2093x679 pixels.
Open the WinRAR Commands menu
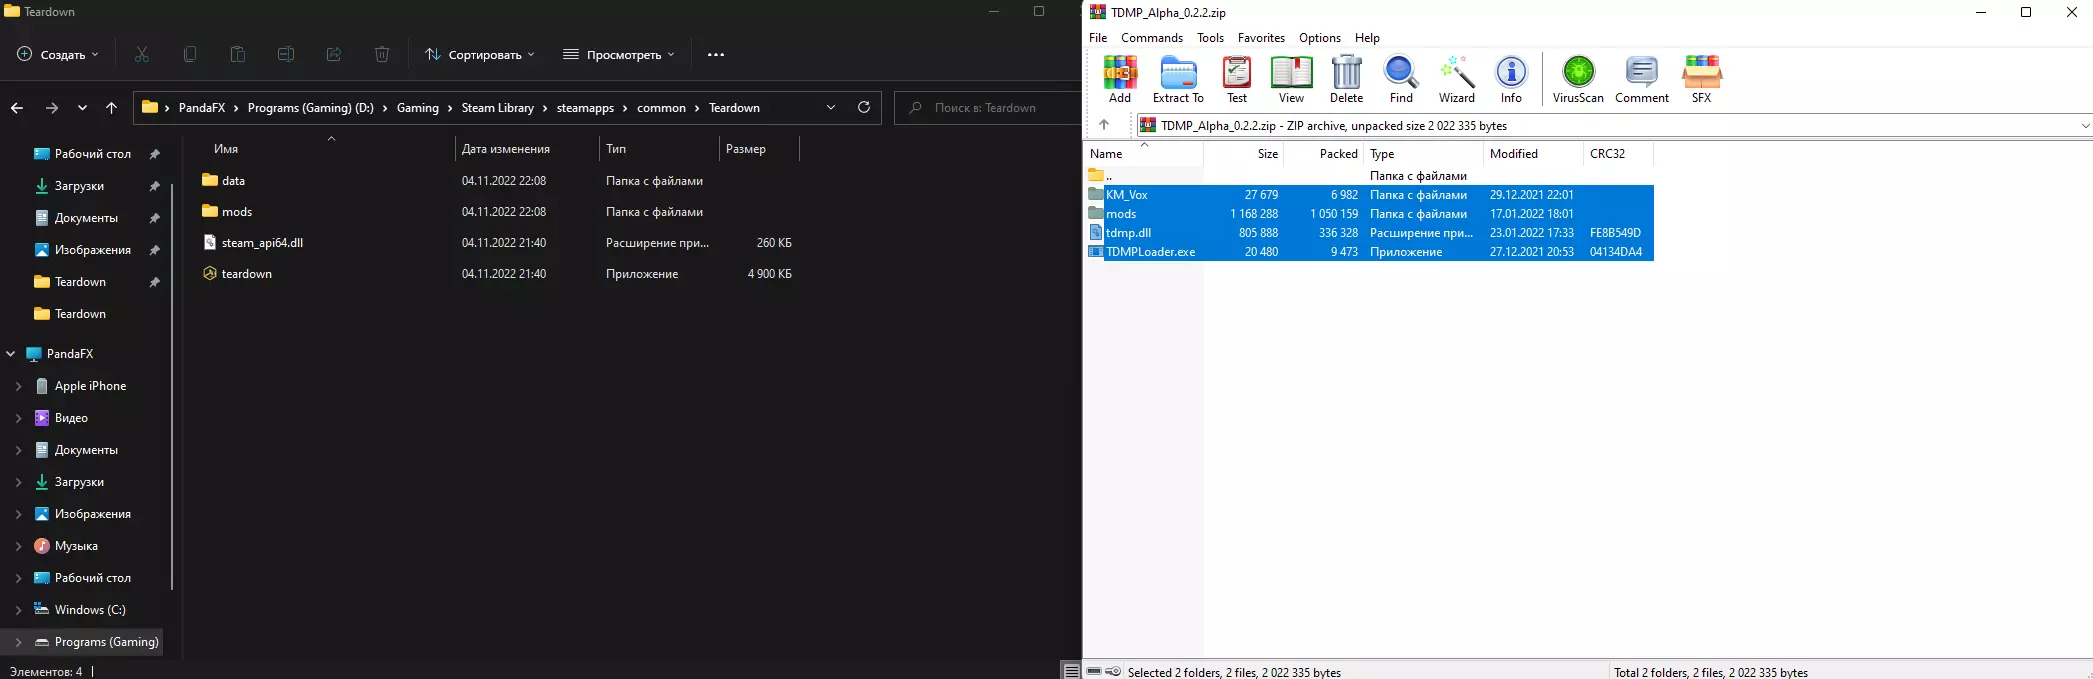pyautogui.click(x=1151, y=37)
